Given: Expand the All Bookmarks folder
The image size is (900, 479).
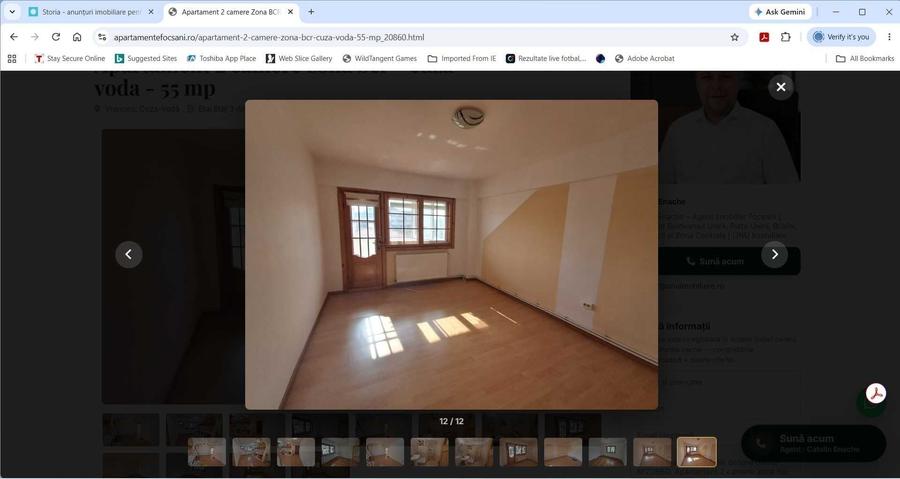Looking at the screenshot, I should [865, 59].
